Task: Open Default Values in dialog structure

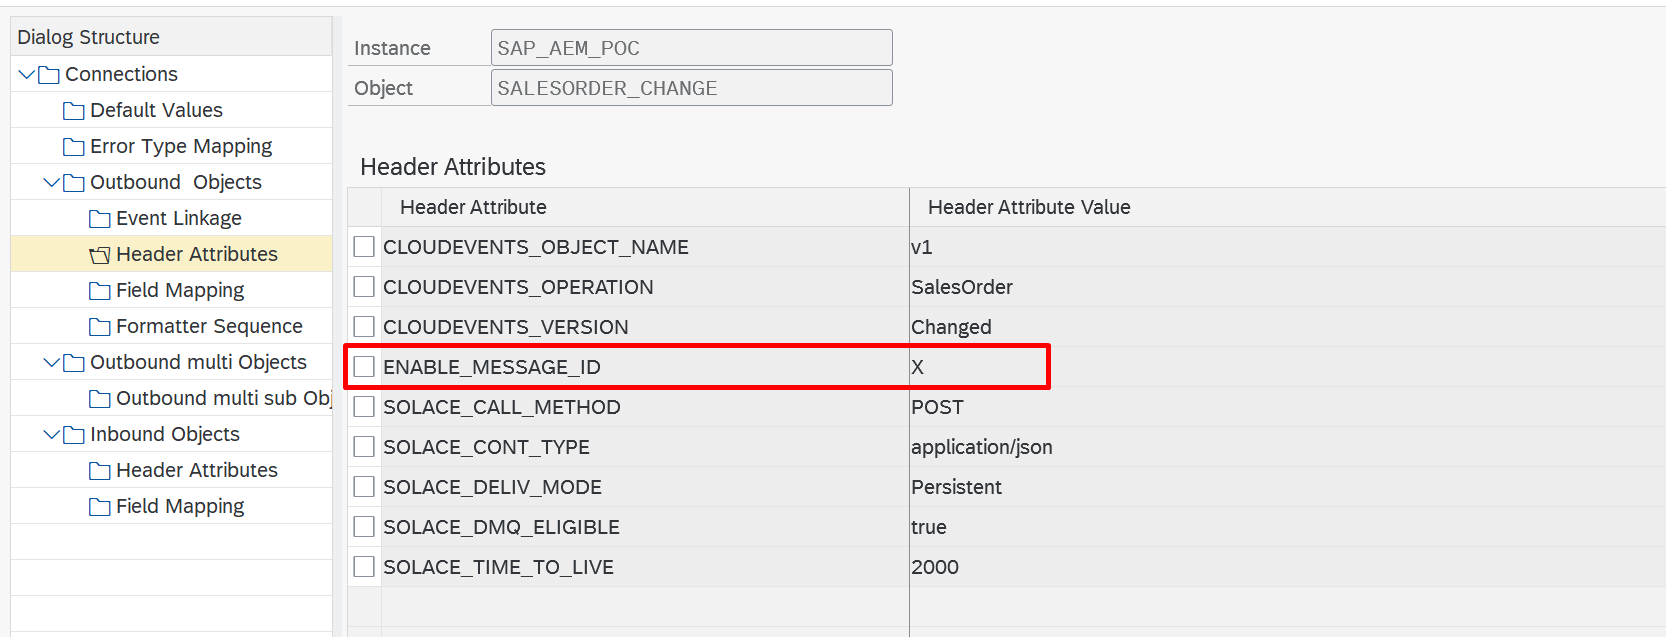Action: click(156, 110)
